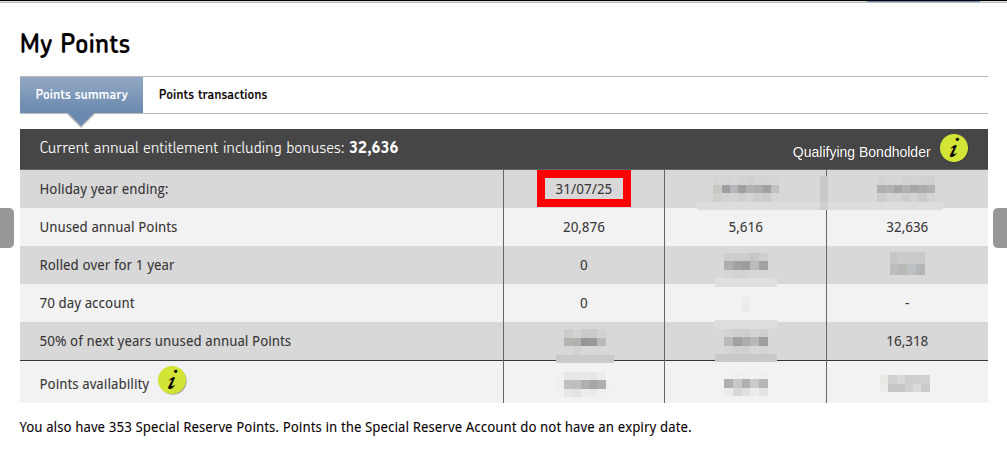This screenshot has width=1007, height=454.
Task: Click 70 day account row label
Action: (x=87, y=303)
